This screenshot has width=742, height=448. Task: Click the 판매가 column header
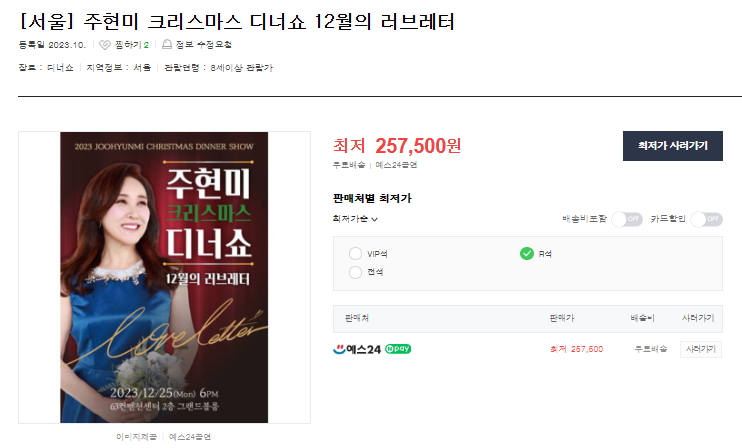(562, 318)
